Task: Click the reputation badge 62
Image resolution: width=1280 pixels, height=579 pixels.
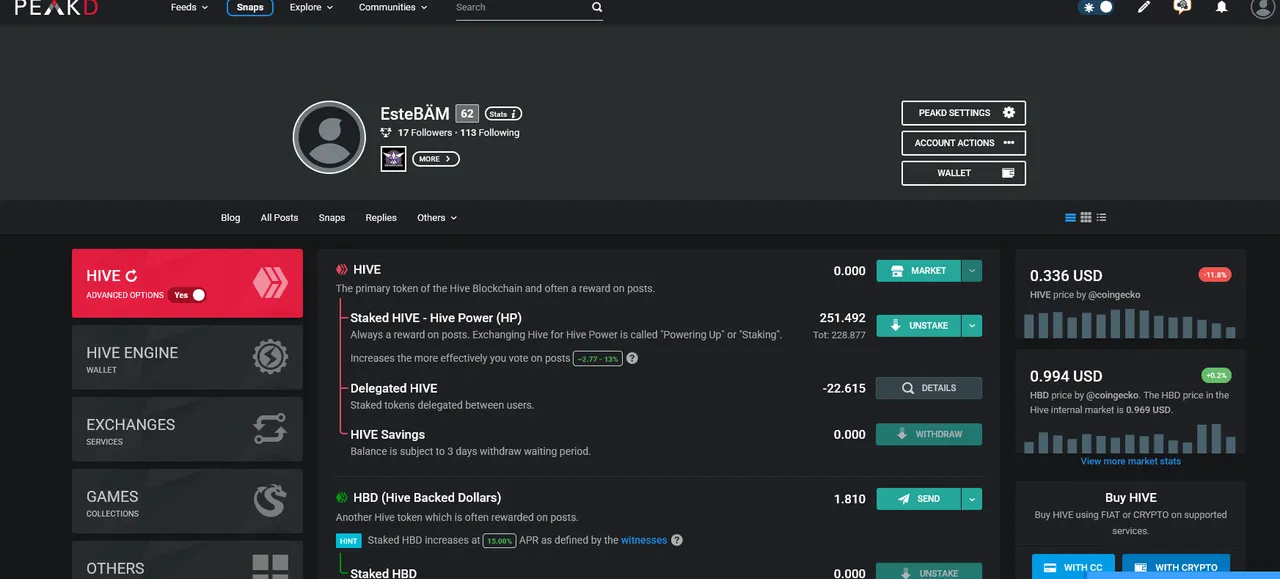Action: click(x=467, y=113)
